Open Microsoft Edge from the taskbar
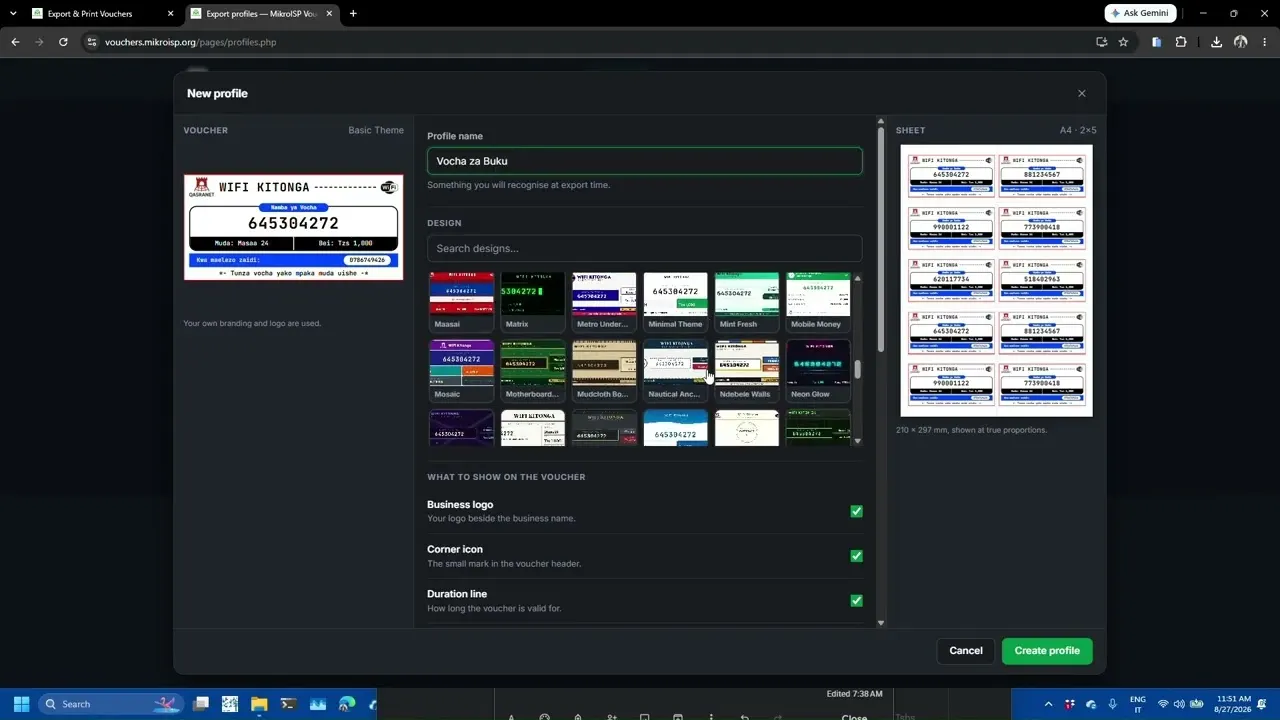1280x720 pixels. coord(347,704)
